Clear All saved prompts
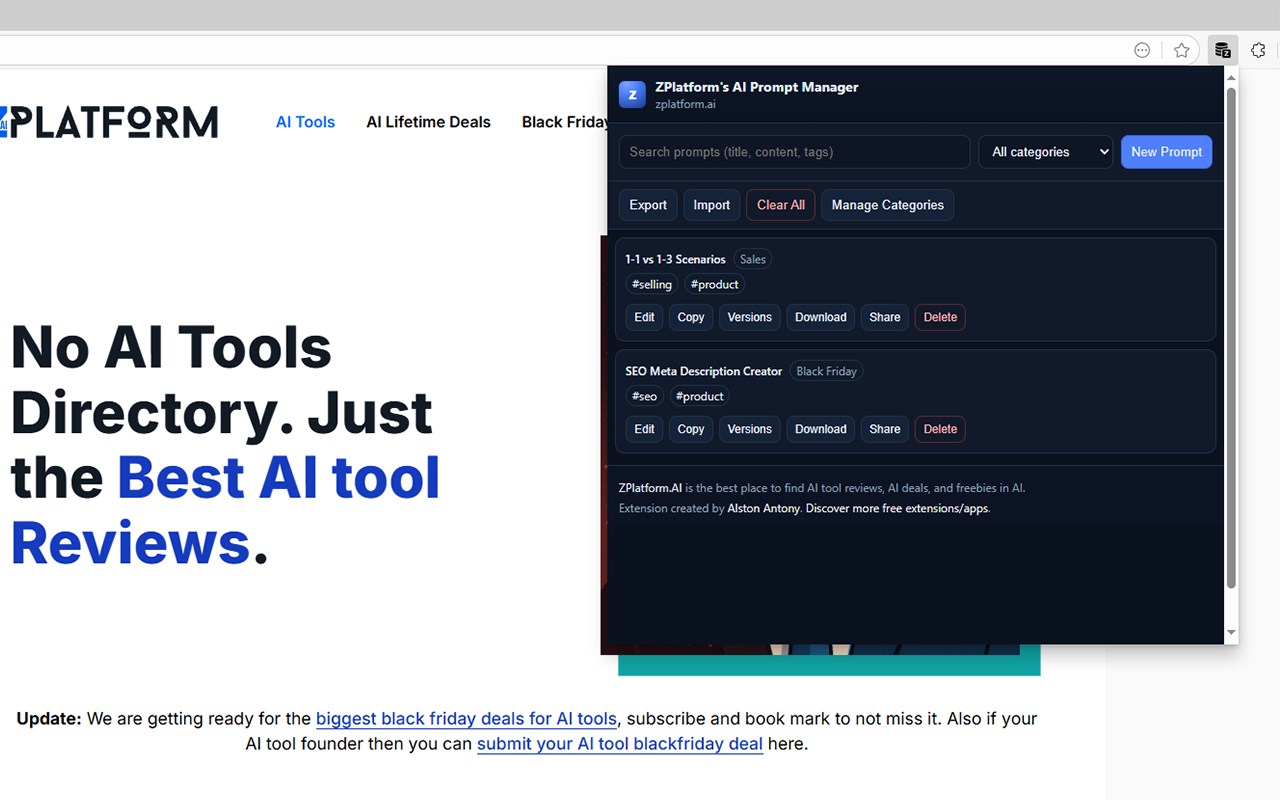Screen dimensions: 1280x800 click(x=781, y=205)
